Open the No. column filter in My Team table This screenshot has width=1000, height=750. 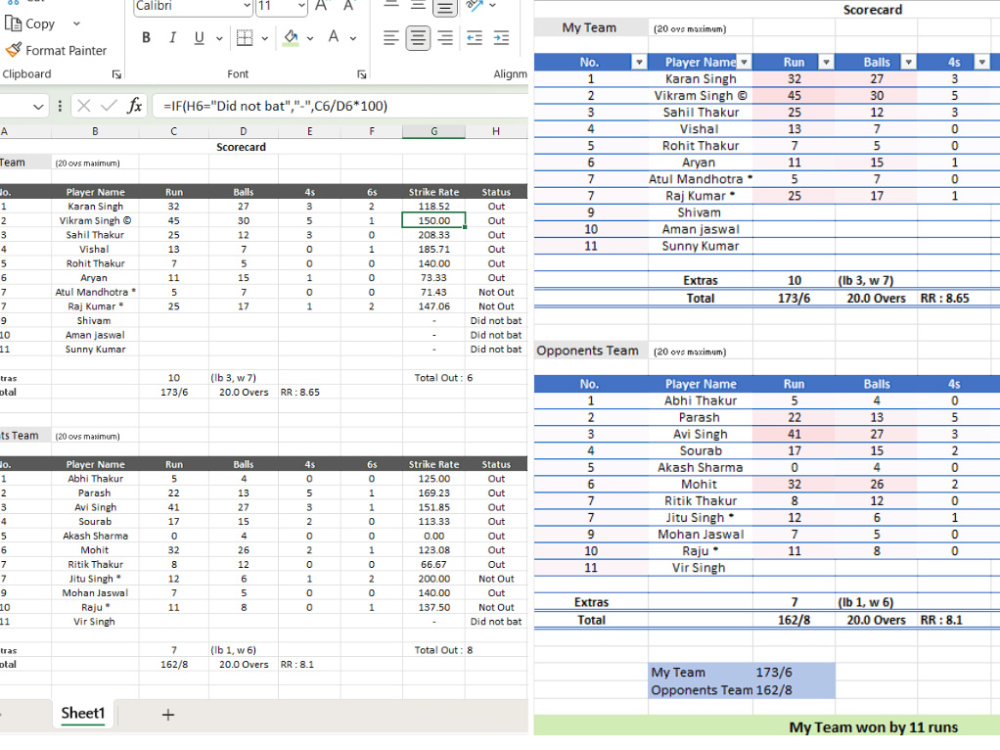coord(638,62)
